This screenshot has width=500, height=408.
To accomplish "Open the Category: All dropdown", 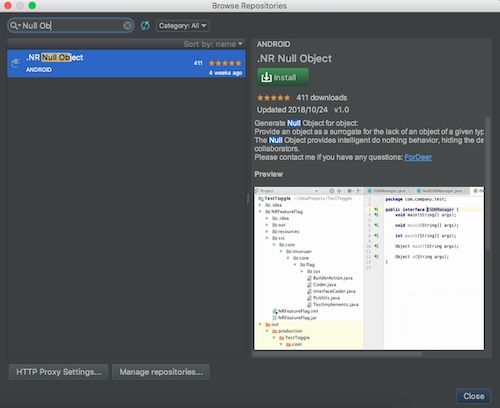I will [x=183, y=26].
